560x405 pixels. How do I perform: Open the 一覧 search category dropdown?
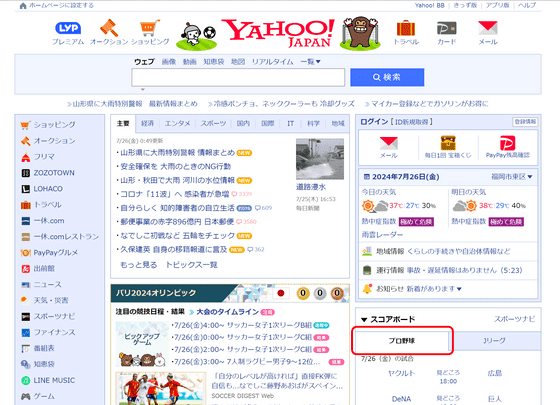point(310,62)
